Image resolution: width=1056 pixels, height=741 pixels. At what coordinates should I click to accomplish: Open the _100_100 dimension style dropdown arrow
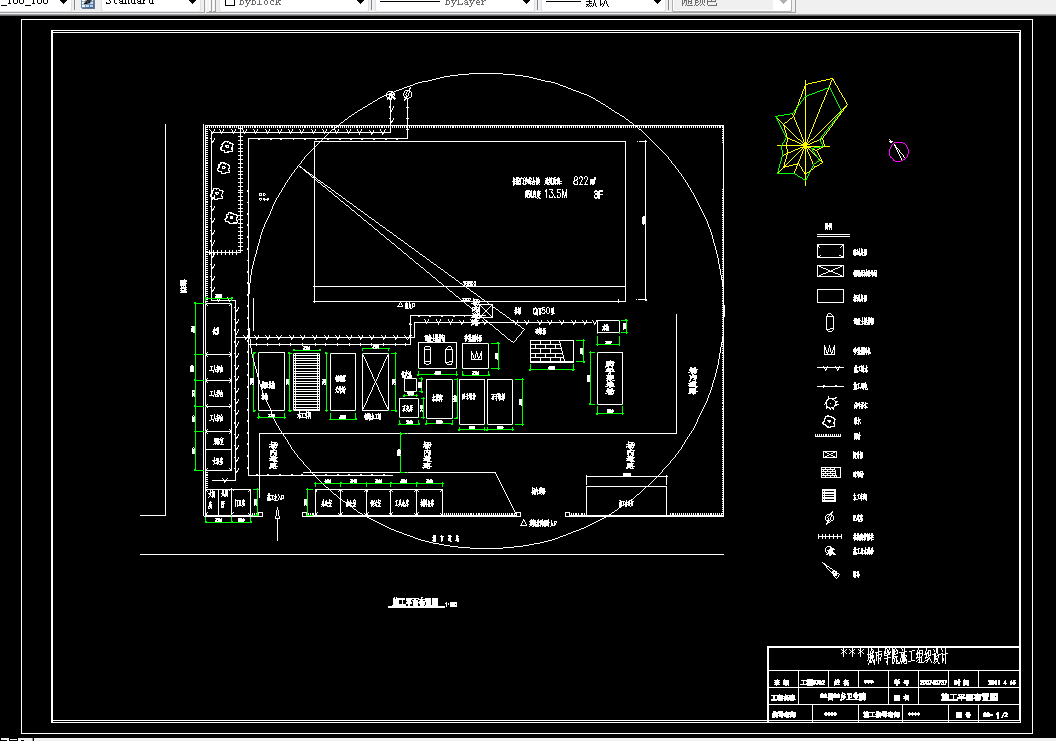tap(63, 3)
